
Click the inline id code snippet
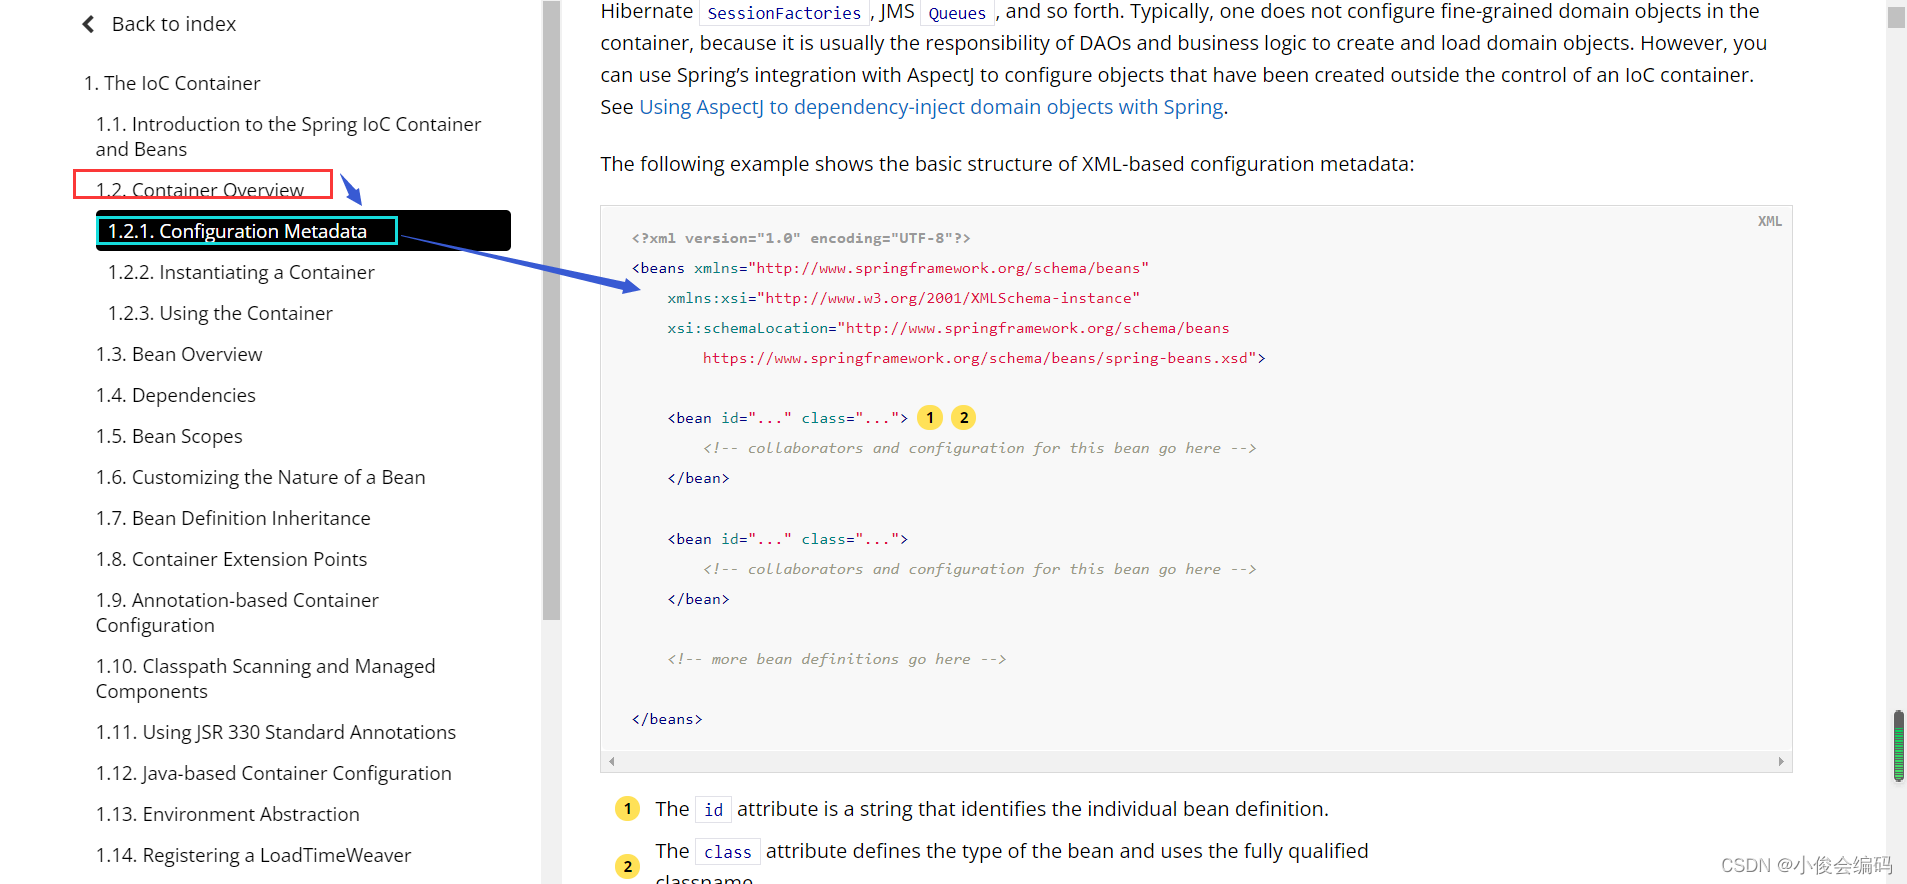tap(713, 810)
